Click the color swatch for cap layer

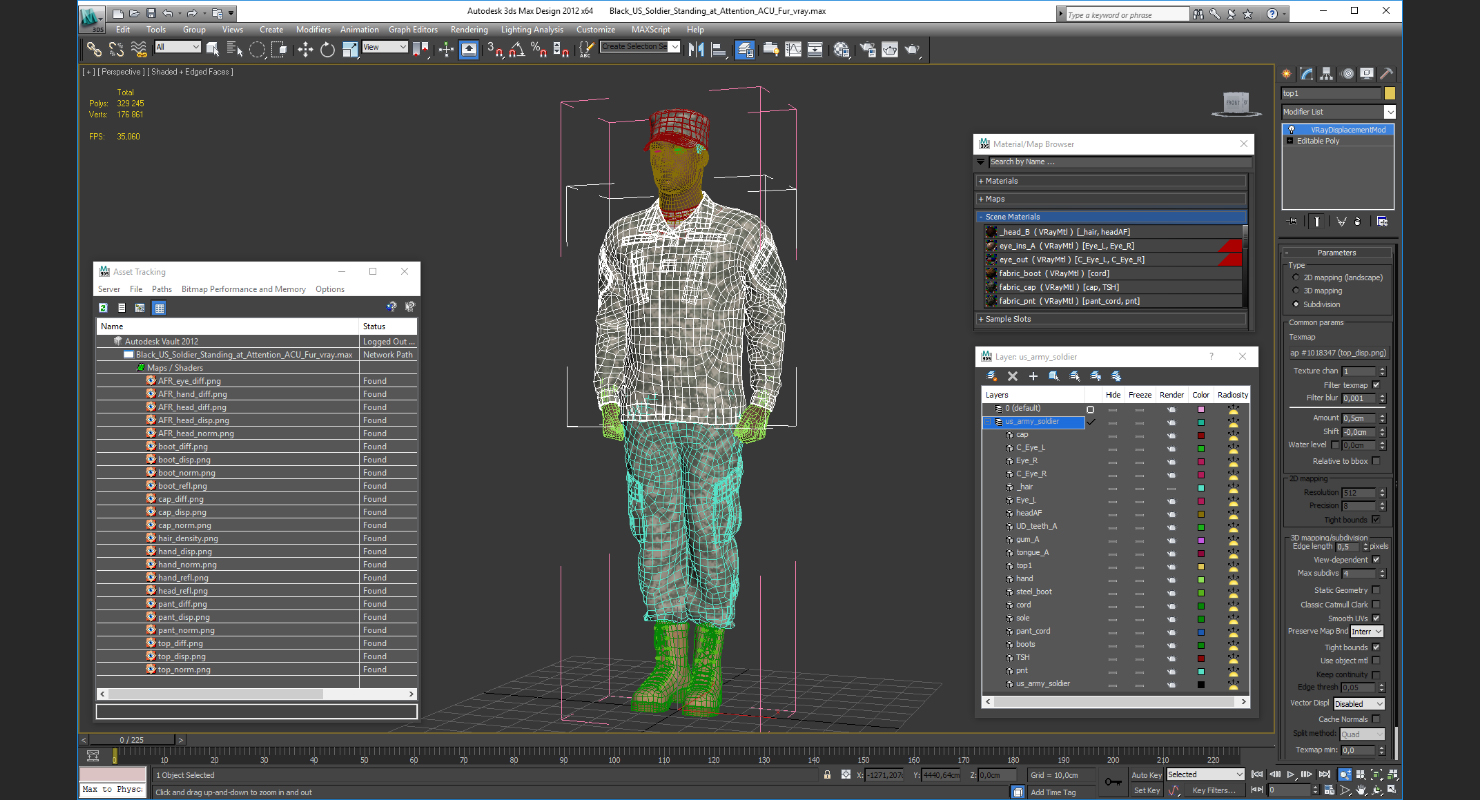click(x=1201, y=435)
